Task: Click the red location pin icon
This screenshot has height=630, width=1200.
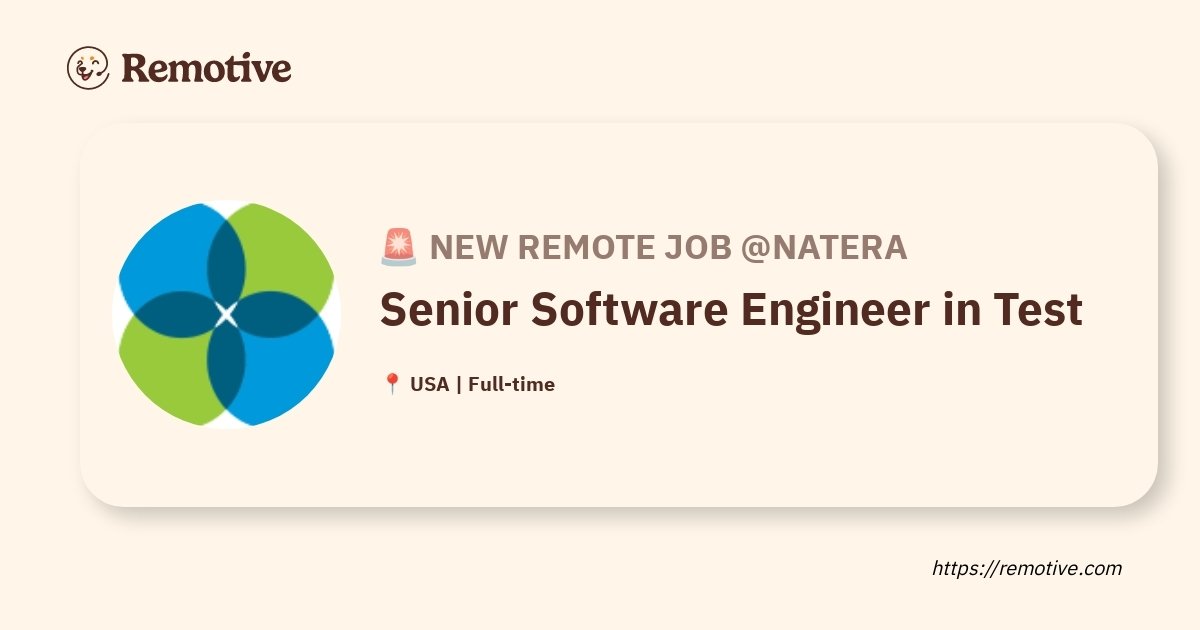Action: (392, 384)
